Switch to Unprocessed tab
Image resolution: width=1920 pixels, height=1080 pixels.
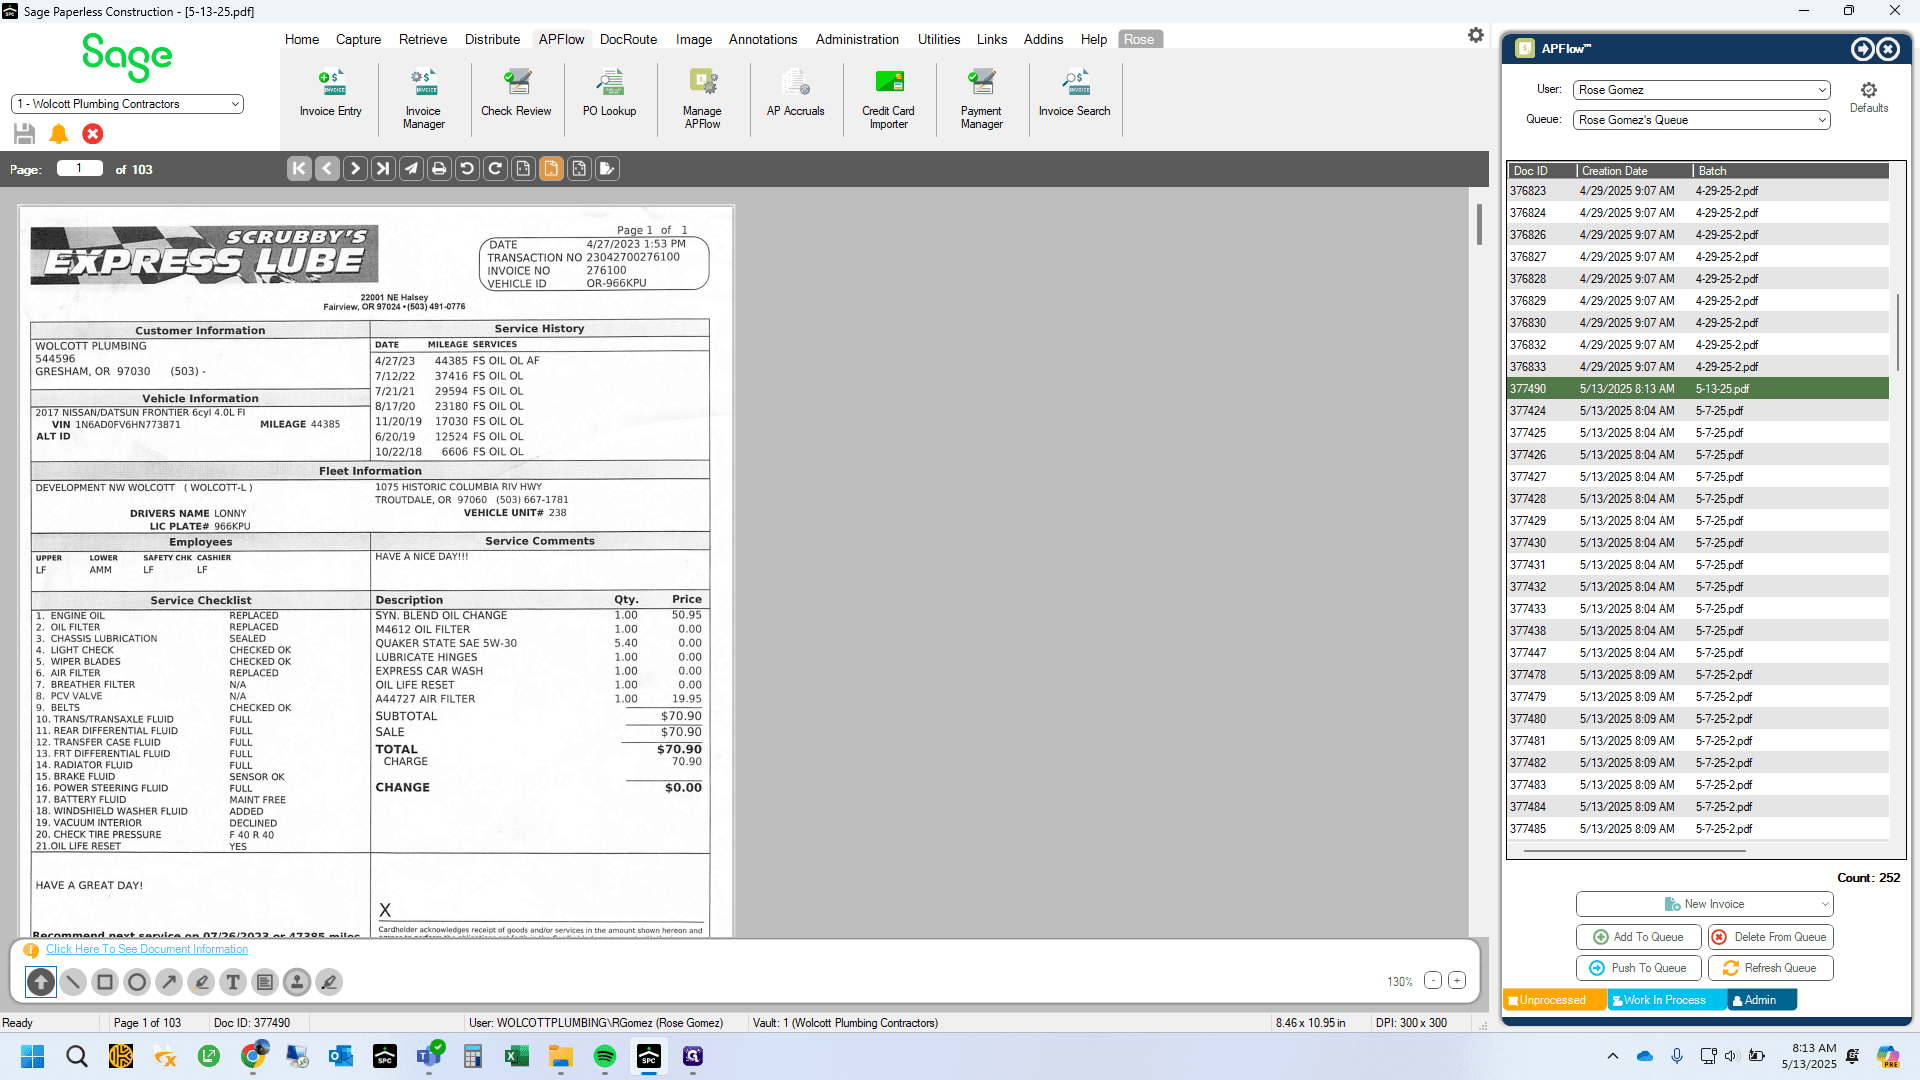tap(1554, 1000)
